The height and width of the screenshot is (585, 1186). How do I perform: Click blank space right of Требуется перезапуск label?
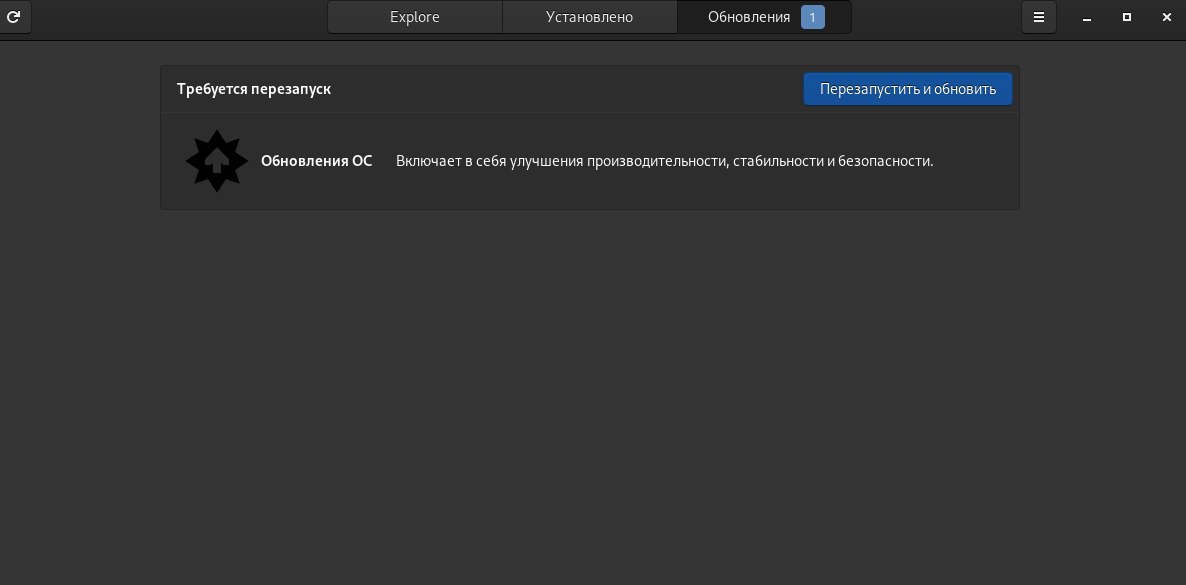coord(560,89)
